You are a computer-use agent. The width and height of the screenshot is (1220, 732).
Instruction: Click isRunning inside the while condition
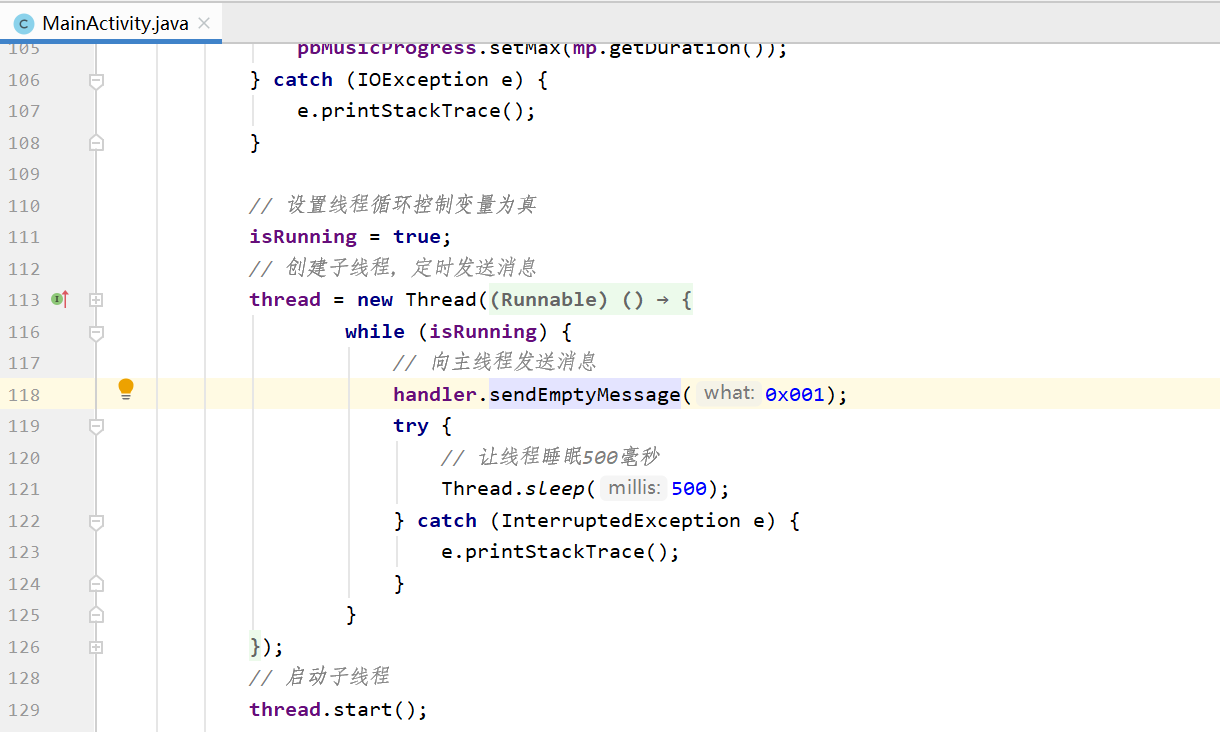click(x=483, y=331)
